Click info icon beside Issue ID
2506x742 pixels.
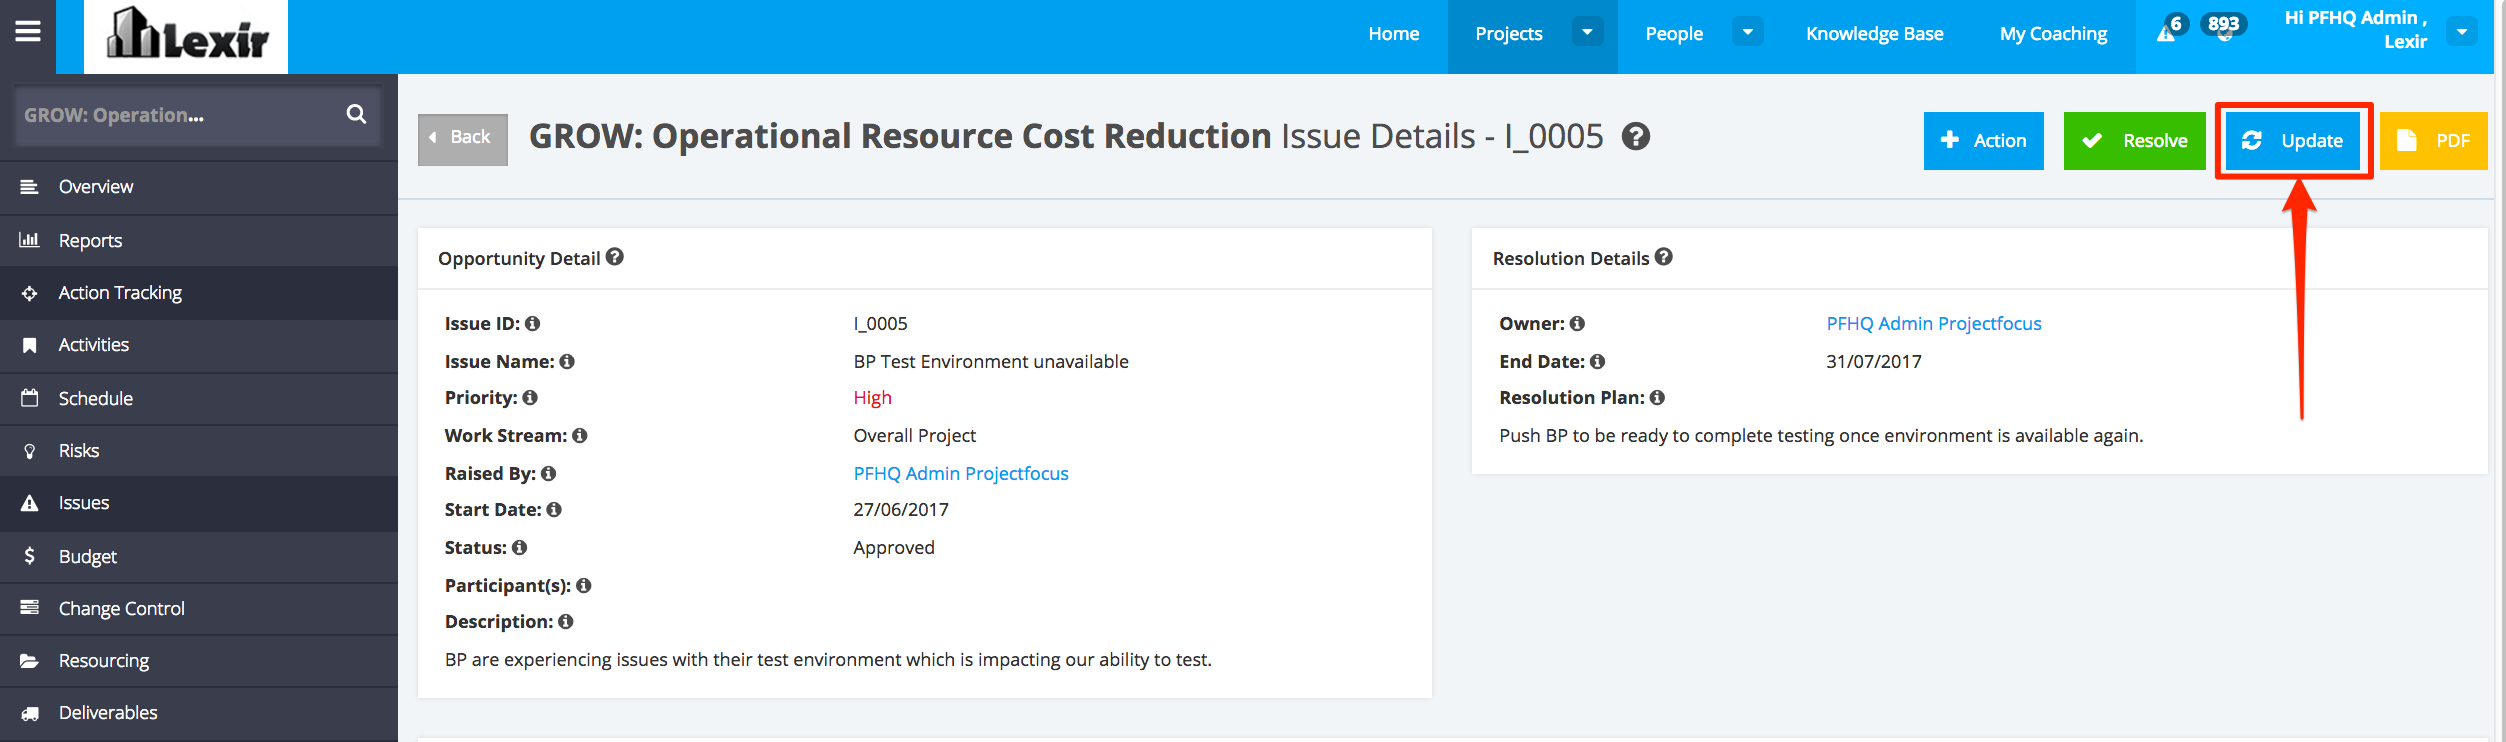tap(533, 323)
